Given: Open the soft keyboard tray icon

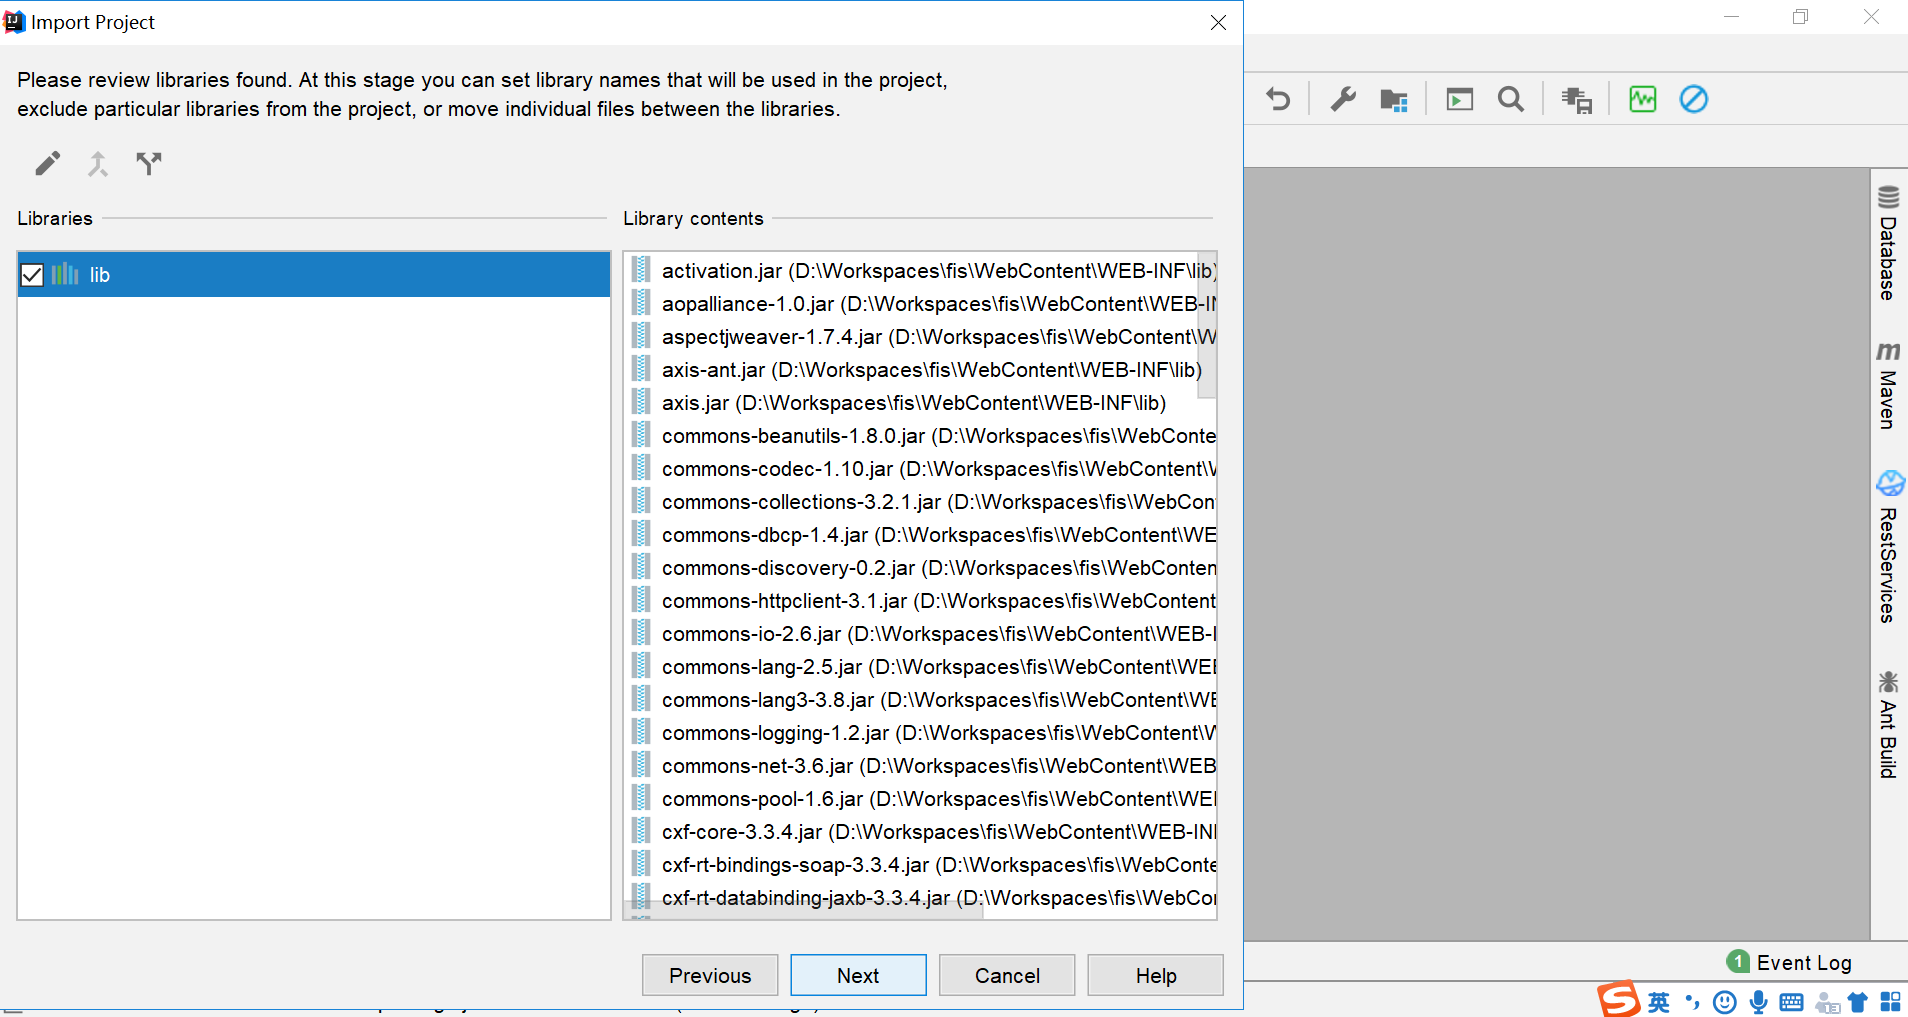Looking at the screenshot, I should tap(1791, 1002).
